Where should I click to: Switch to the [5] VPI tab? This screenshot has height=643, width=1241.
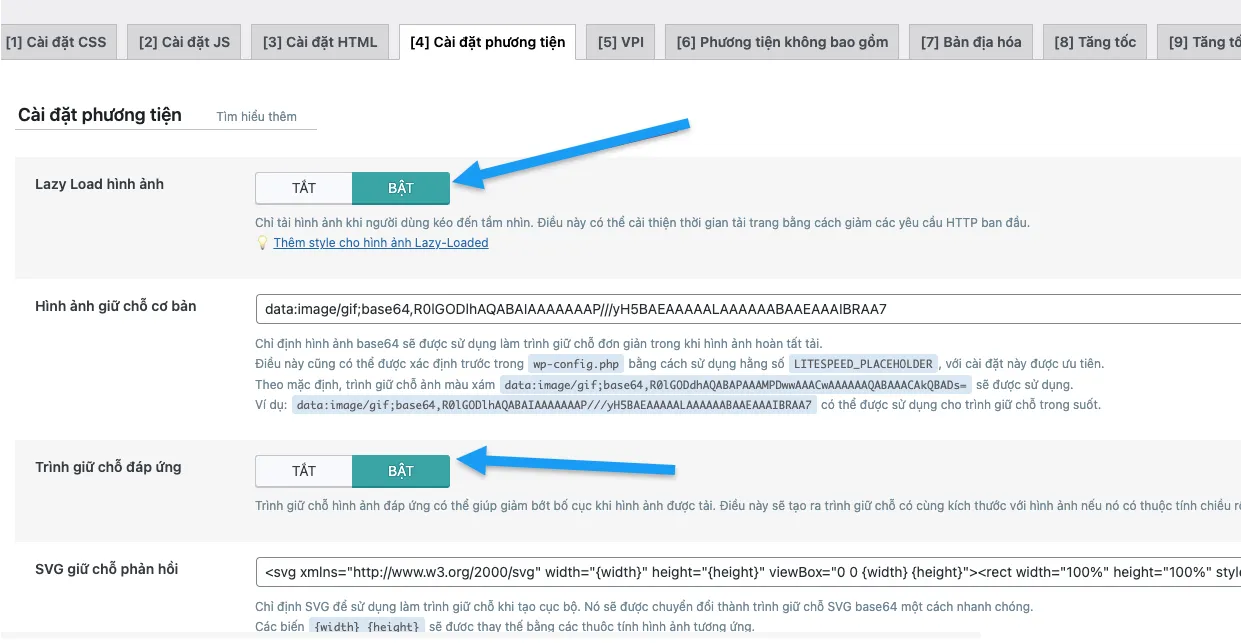[x=619, y=41]
